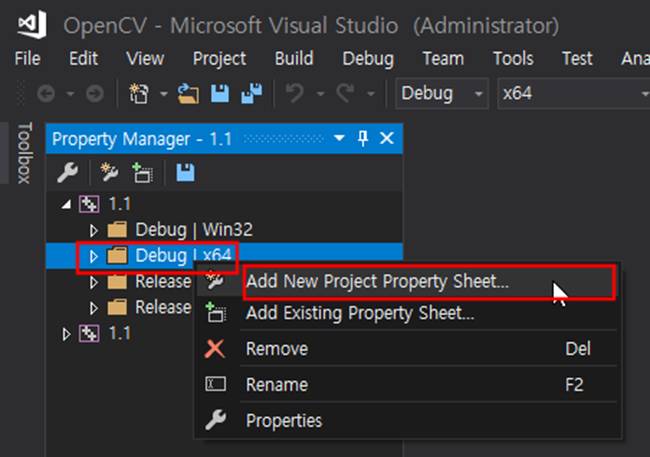This screenshot has width=650, height=457.
Task: Collapse the top 1.1 project node
Action: click(x=66, y=204)
